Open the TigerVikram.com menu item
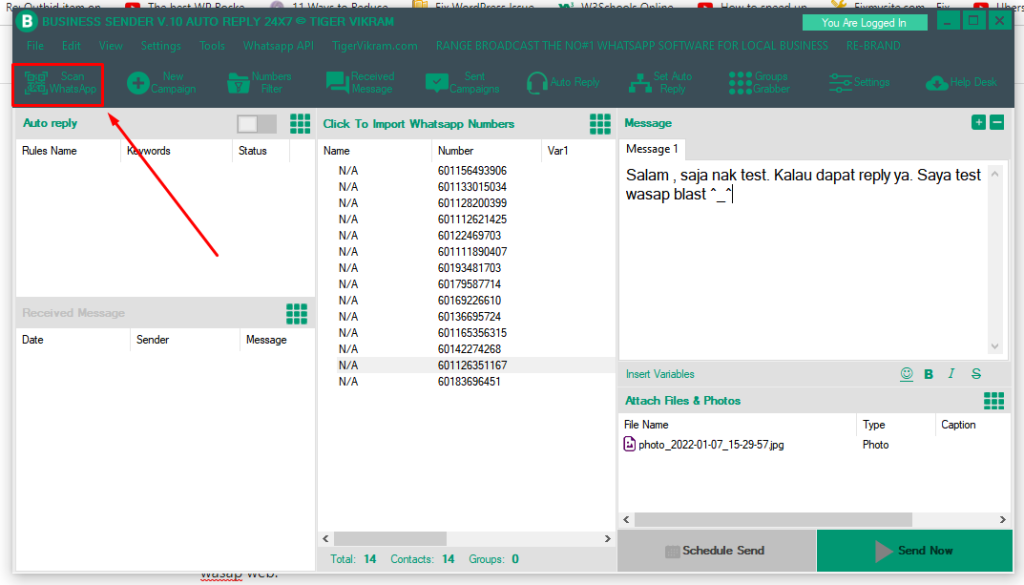 tap(375, 46)
